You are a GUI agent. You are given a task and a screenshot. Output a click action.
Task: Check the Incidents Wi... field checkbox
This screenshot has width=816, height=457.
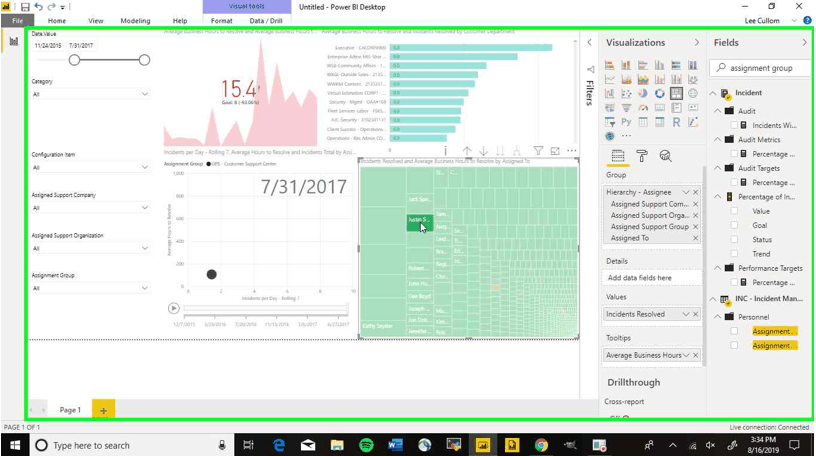click(x=734, y=125)
